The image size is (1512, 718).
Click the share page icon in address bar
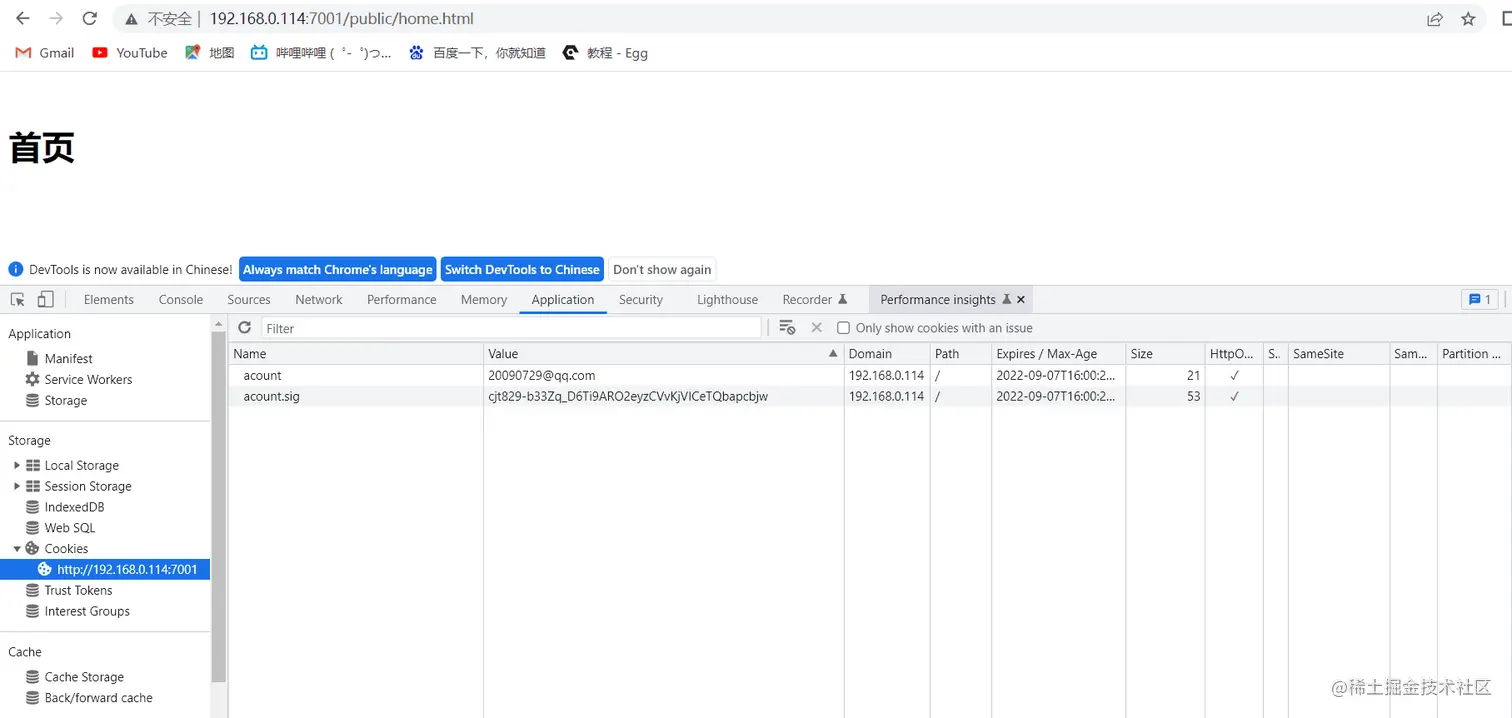point(1435,19)
